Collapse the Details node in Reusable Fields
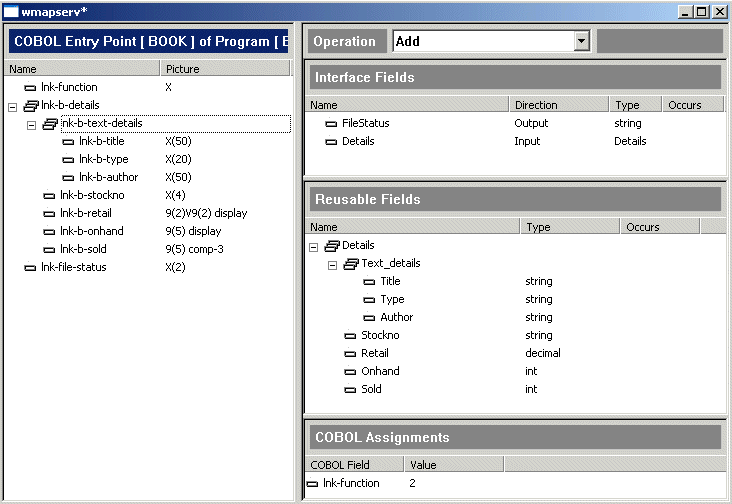The width and height of the screenshot is (732, 504). pyautogui.click(x=314, y=246)
